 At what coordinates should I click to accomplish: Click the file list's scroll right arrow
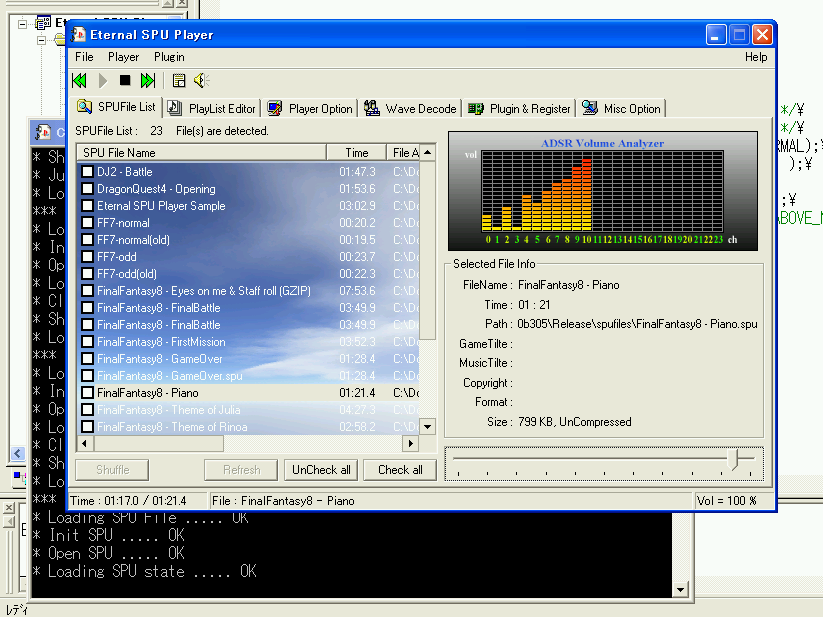click(x=411, y=444)
